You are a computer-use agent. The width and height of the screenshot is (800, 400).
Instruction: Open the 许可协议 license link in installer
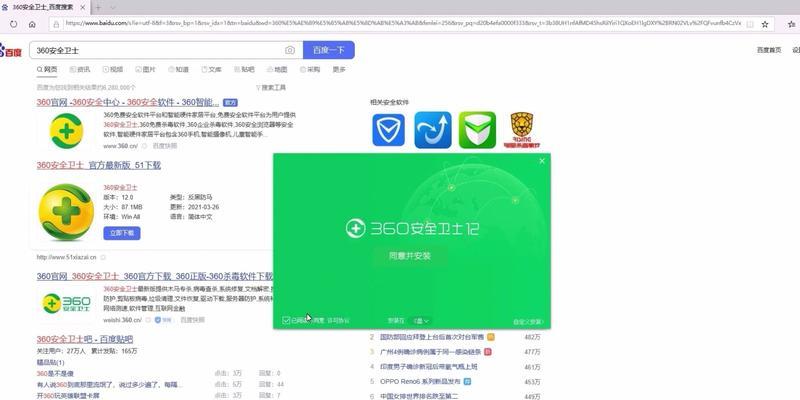[338, 321]
